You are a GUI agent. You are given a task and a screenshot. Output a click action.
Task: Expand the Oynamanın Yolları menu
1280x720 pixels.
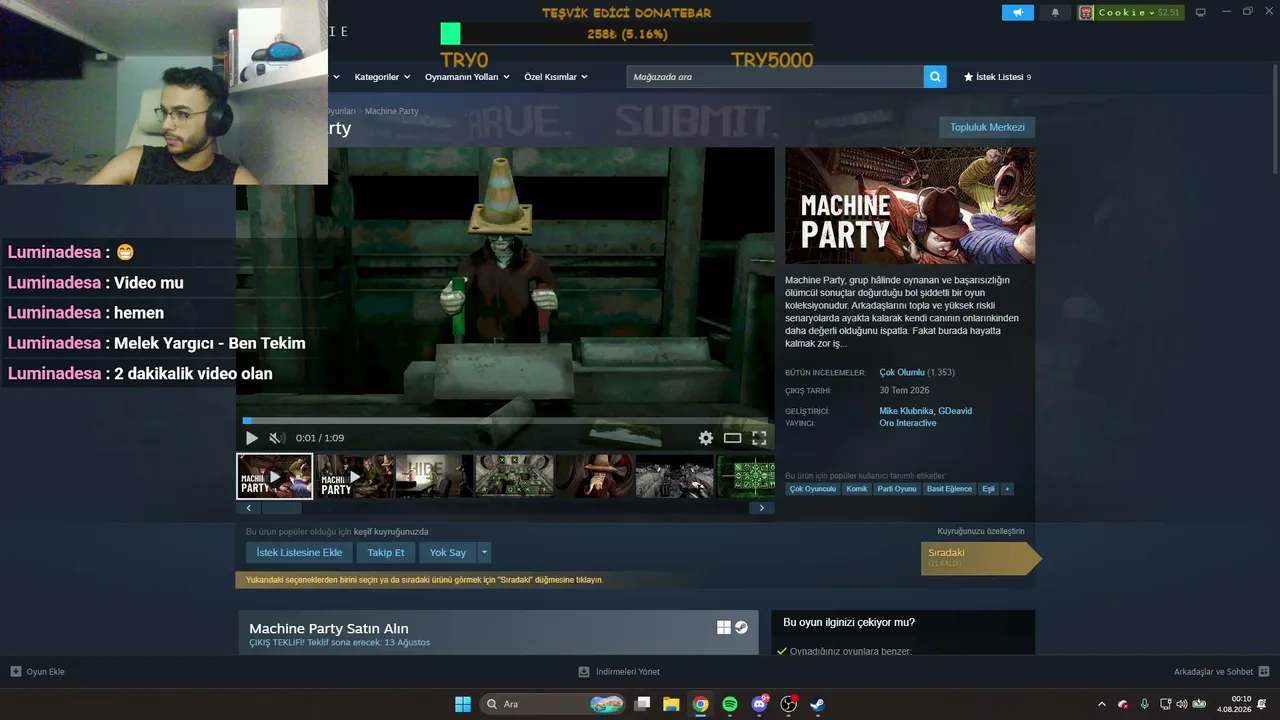click(467, 77)
